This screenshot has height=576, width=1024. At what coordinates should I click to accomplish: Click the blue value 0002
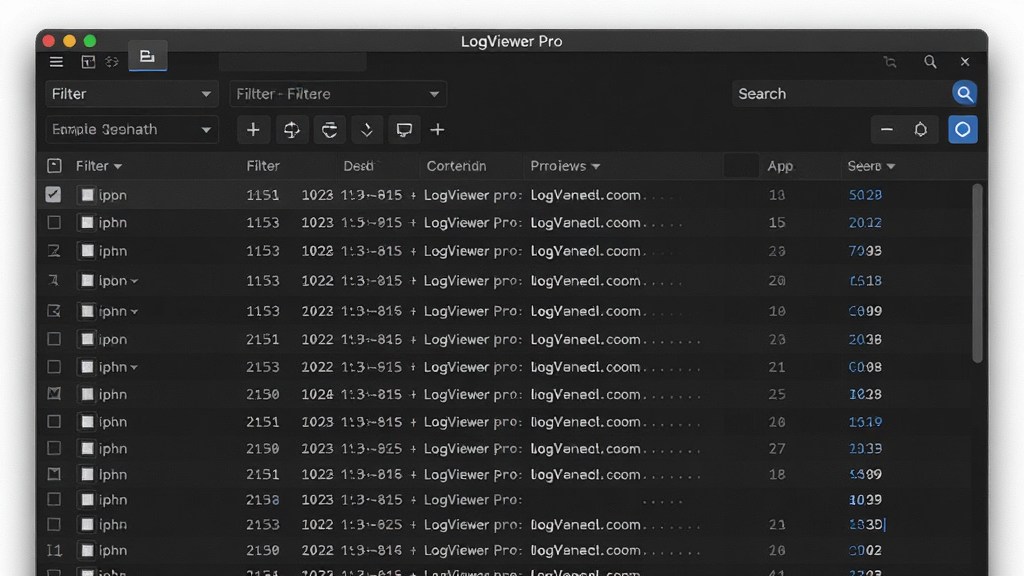pyautogui.click(x=865, y=551)
